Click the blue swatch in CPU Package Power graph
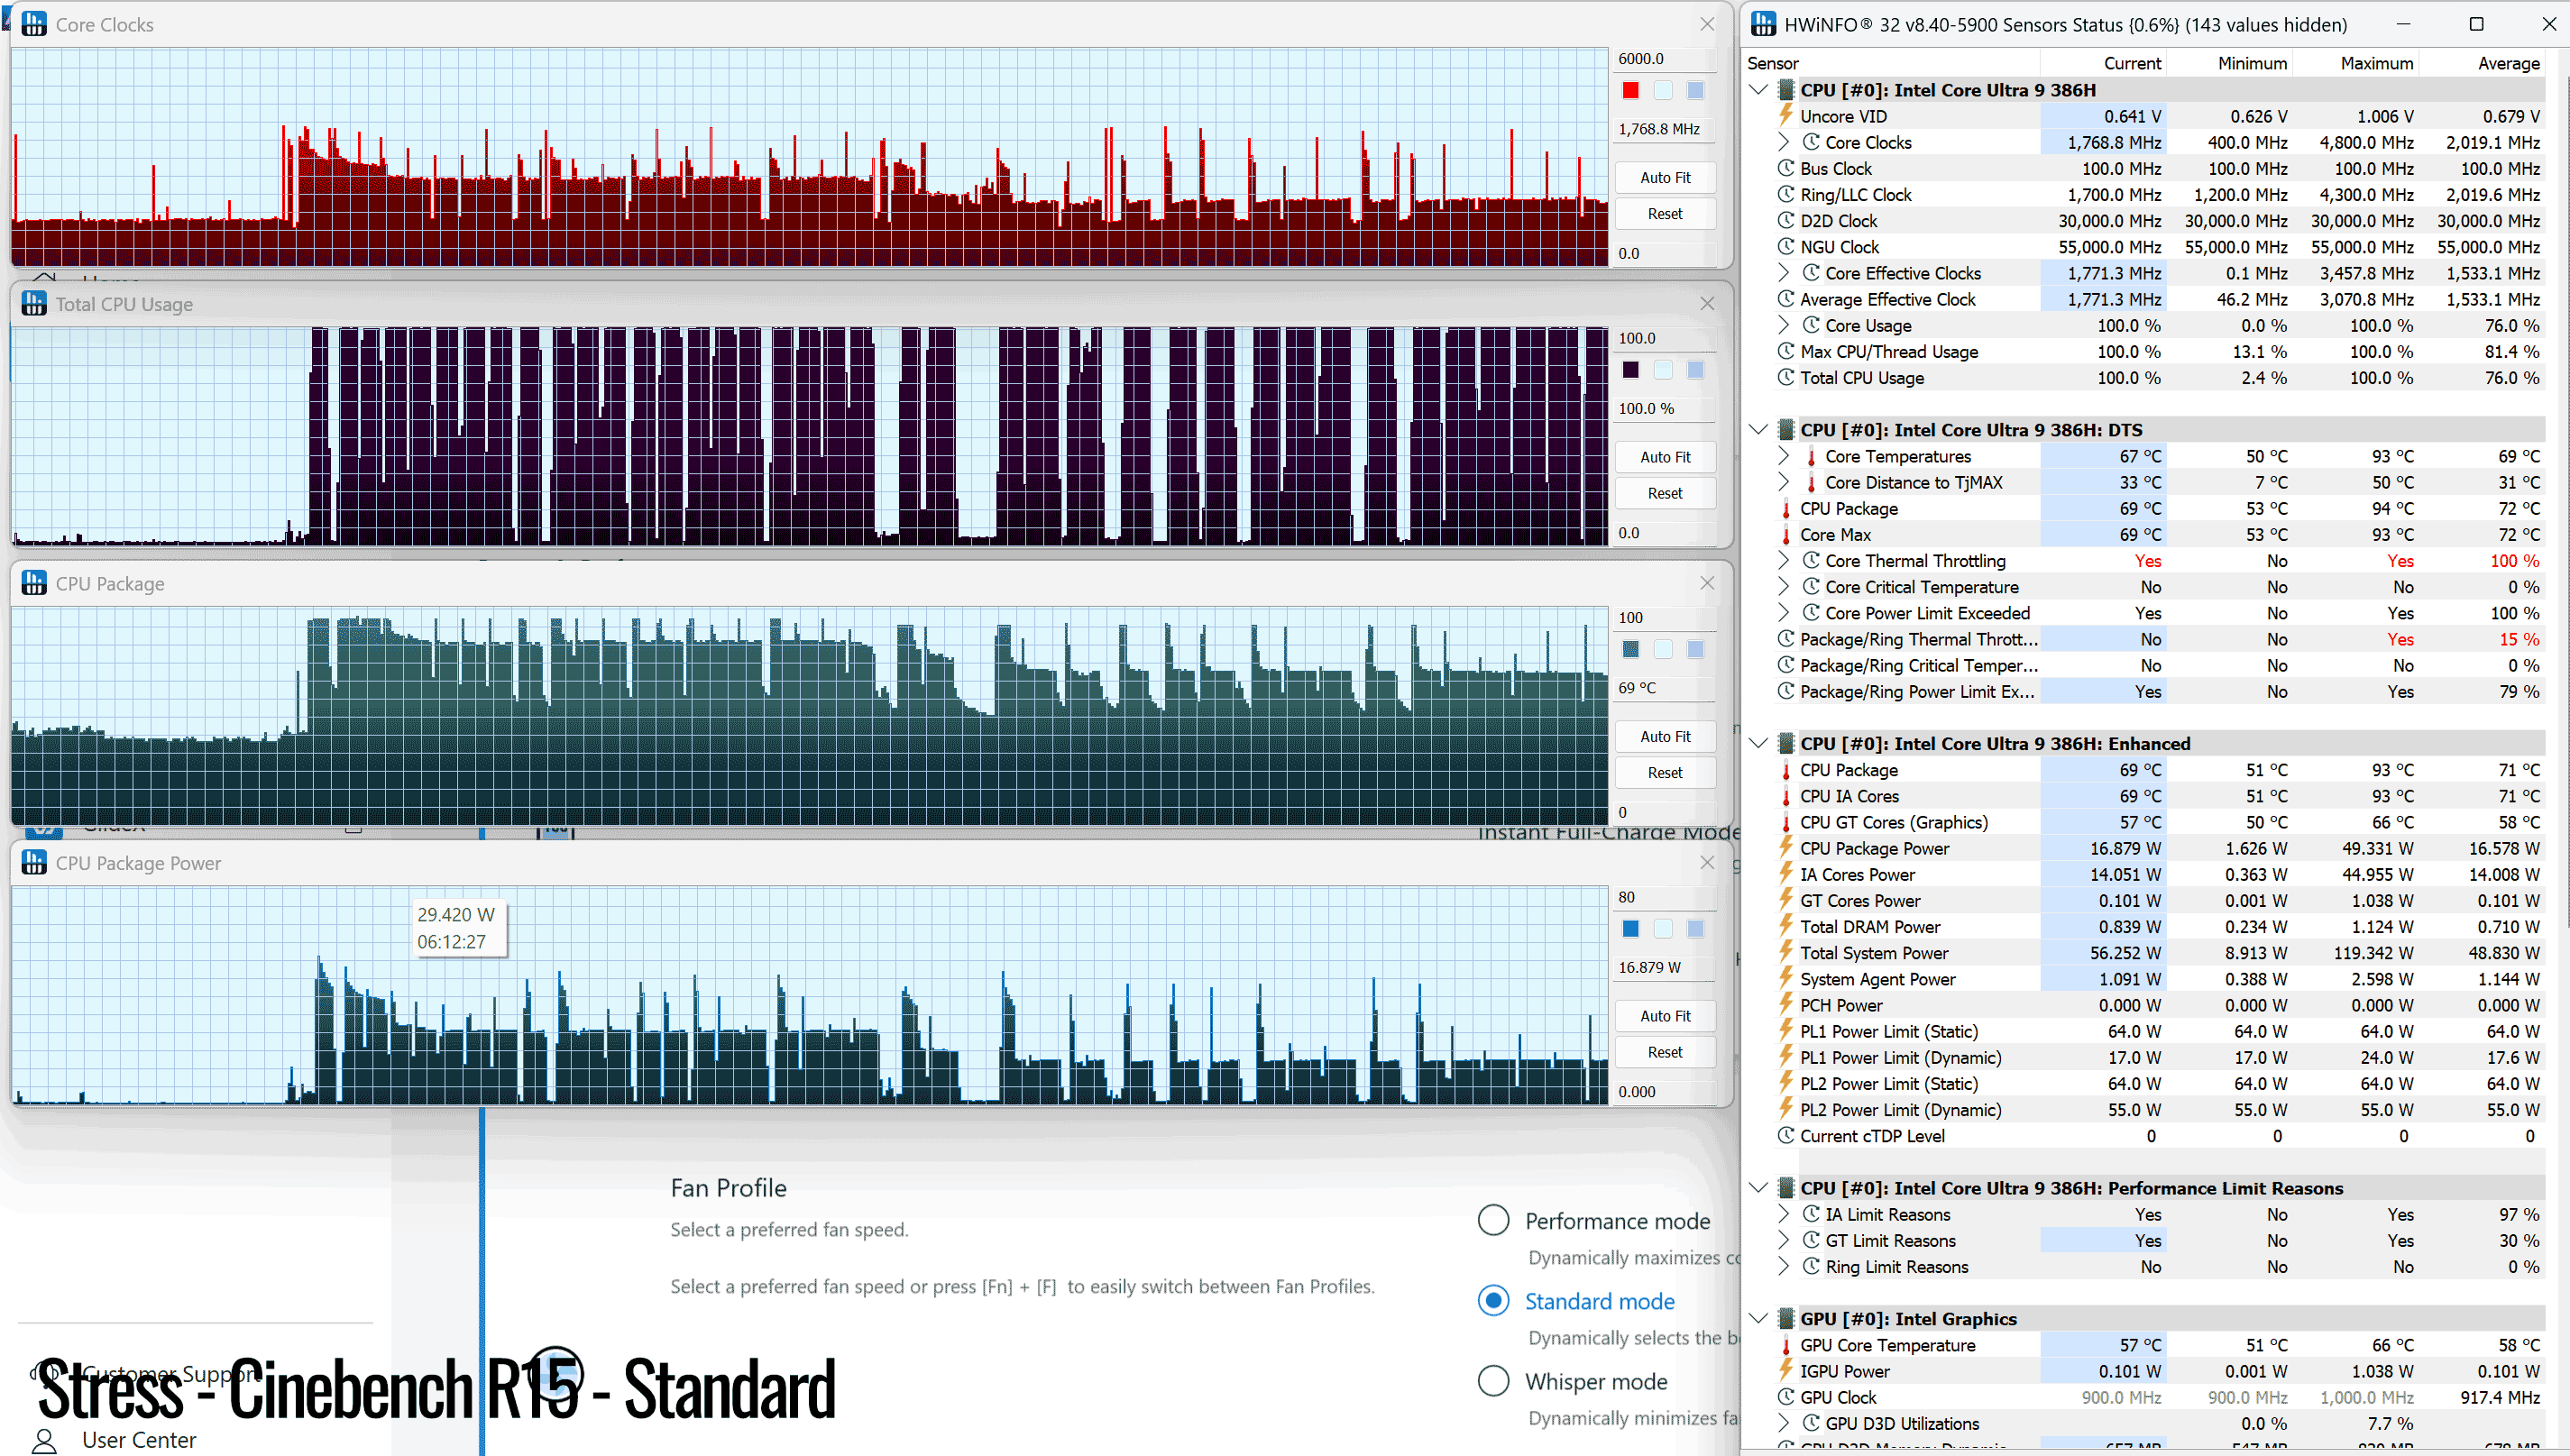 (x=1630, y=929)
